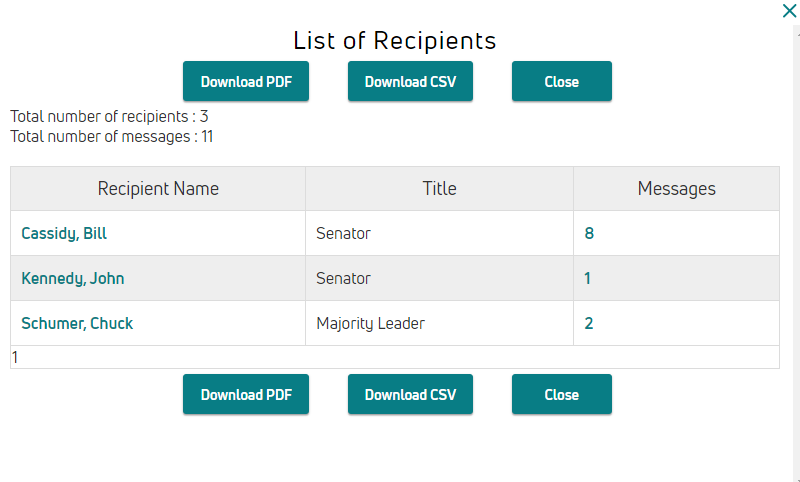This screenshot has height=482, width=800.
Task: Click the lower Download PDF button
Action: [x=246, y=394]
